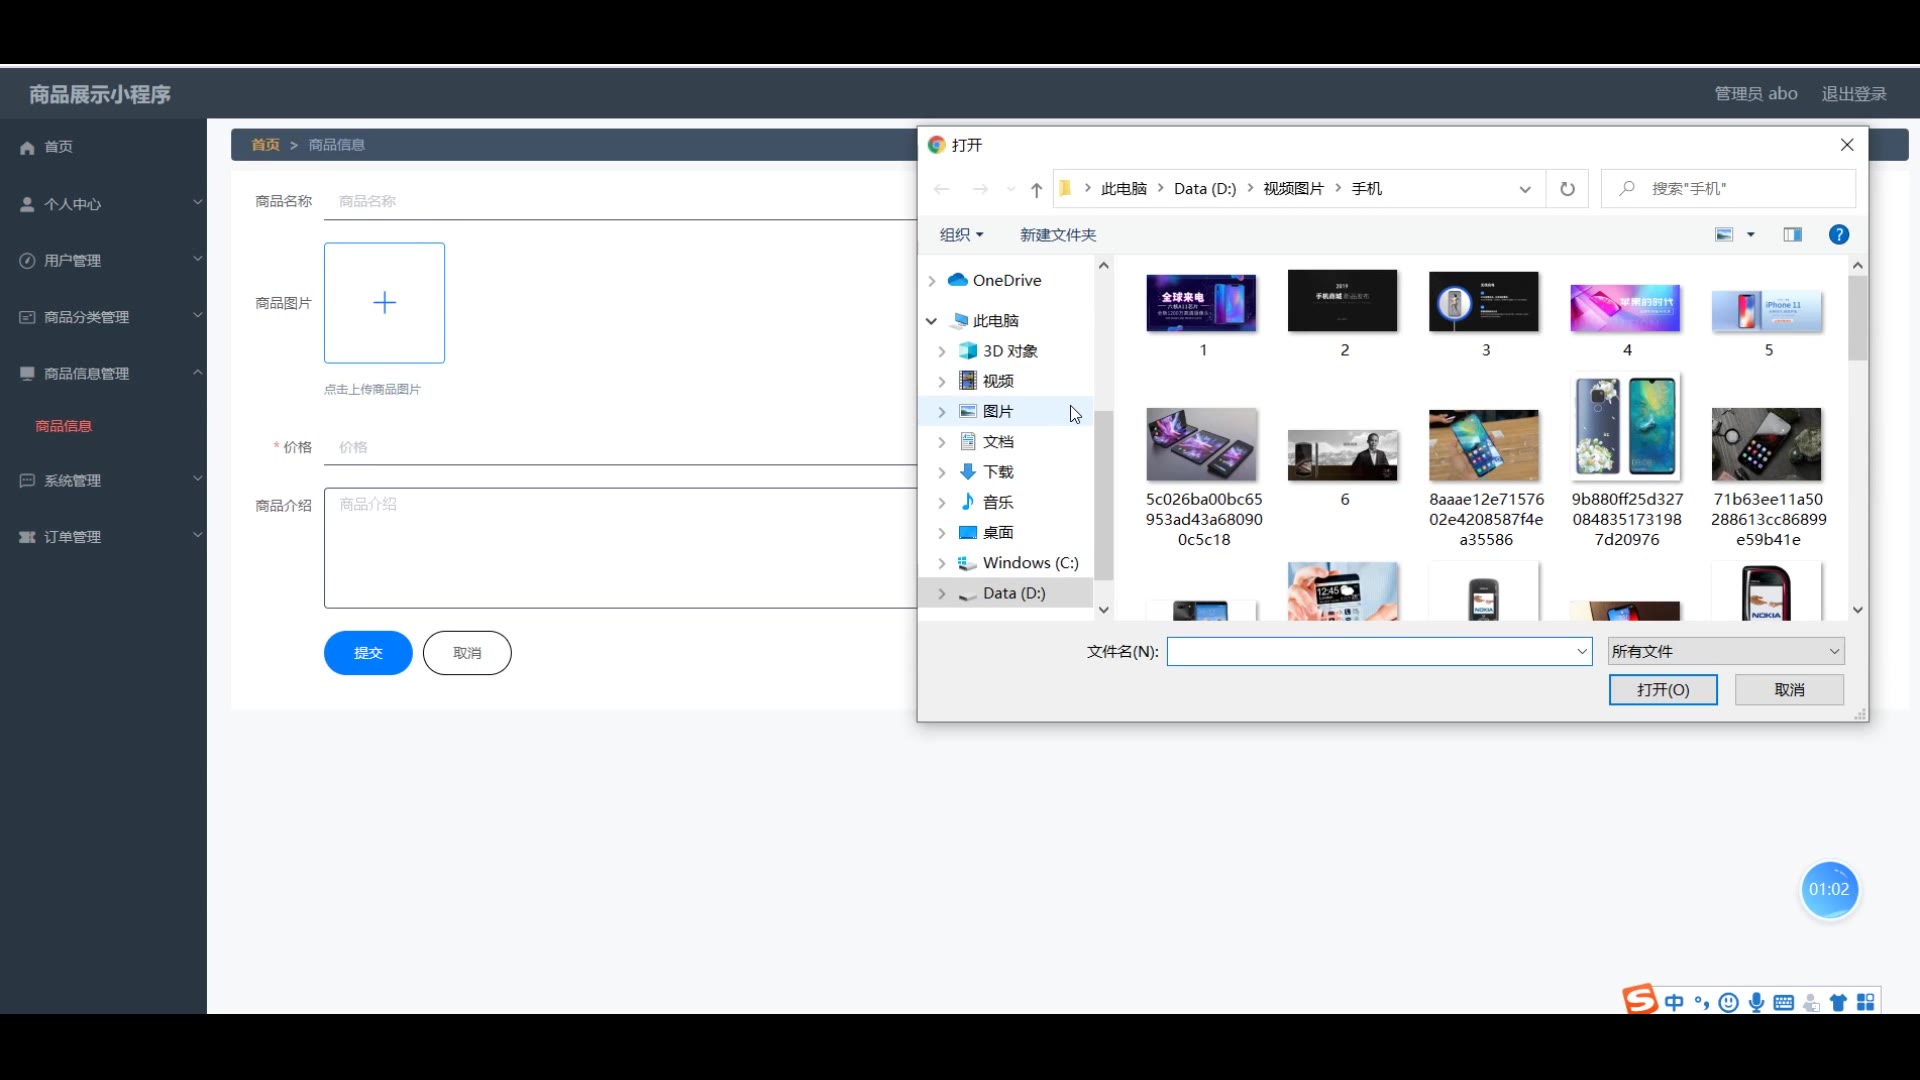The height and width of the screenshot is (1080, 1920).
Task: Go back with the dialog's back arrow
Action: 941,189
